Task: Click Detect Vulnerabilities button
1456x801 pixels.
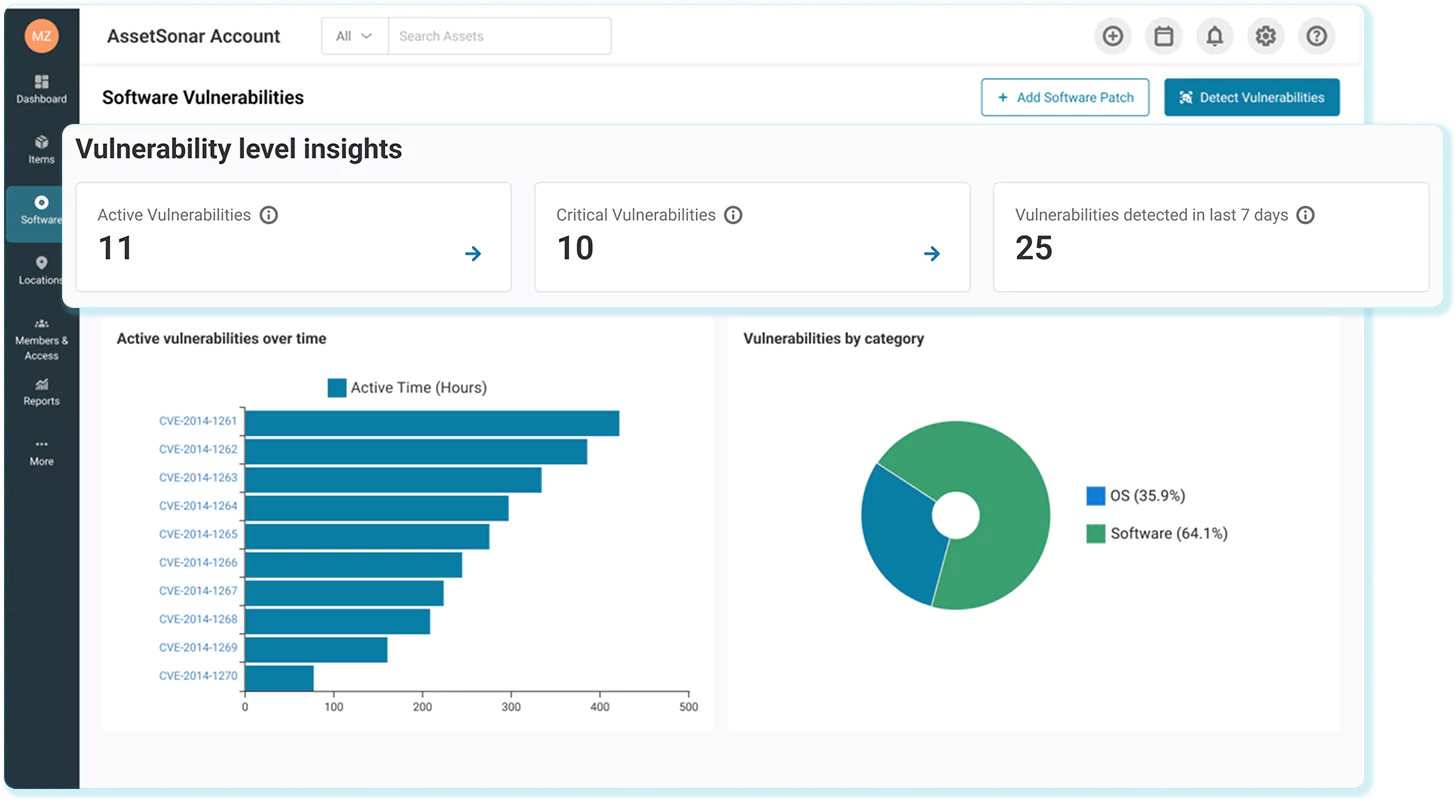Action: 1251,98
